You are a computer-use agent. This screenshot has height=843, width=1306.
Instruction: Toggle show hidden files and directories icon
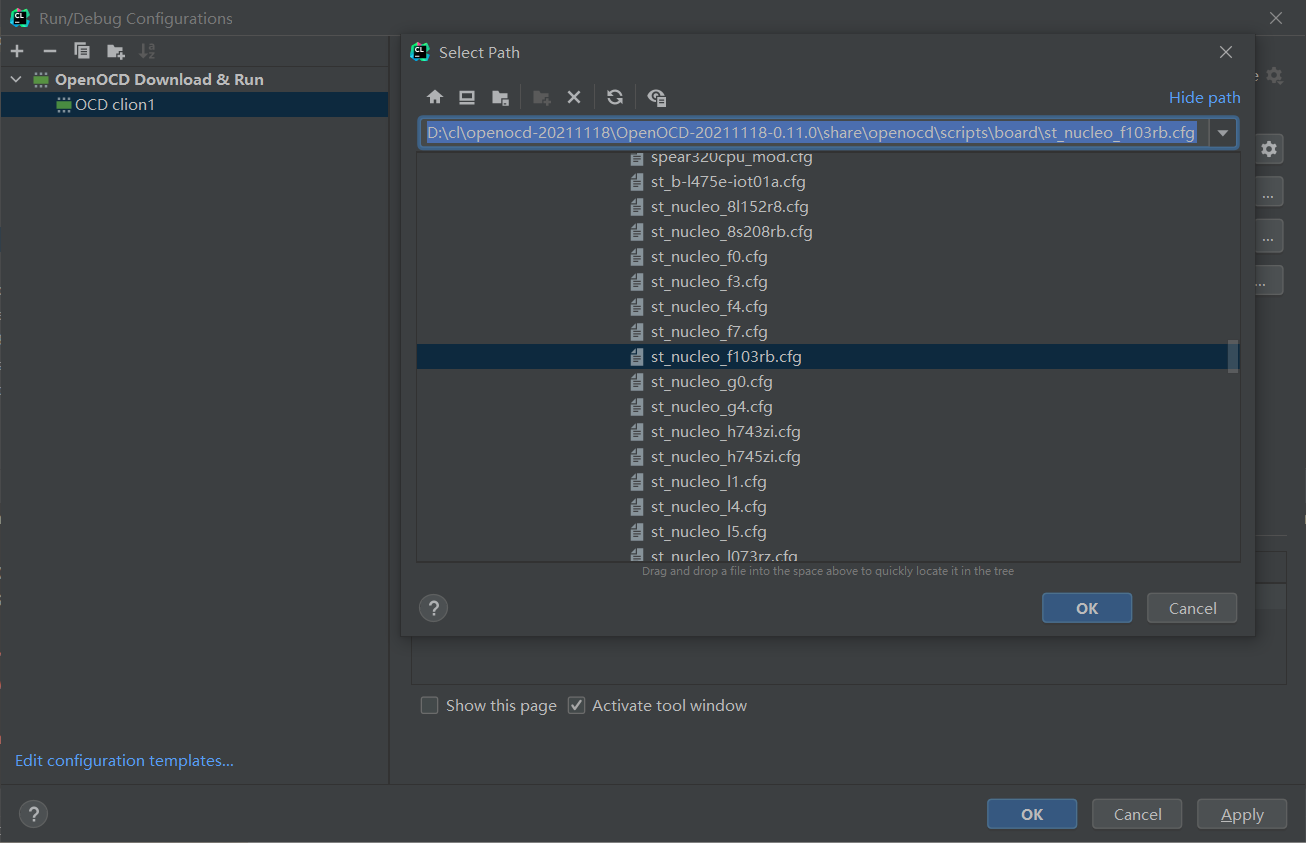click(x=657, y=97)
